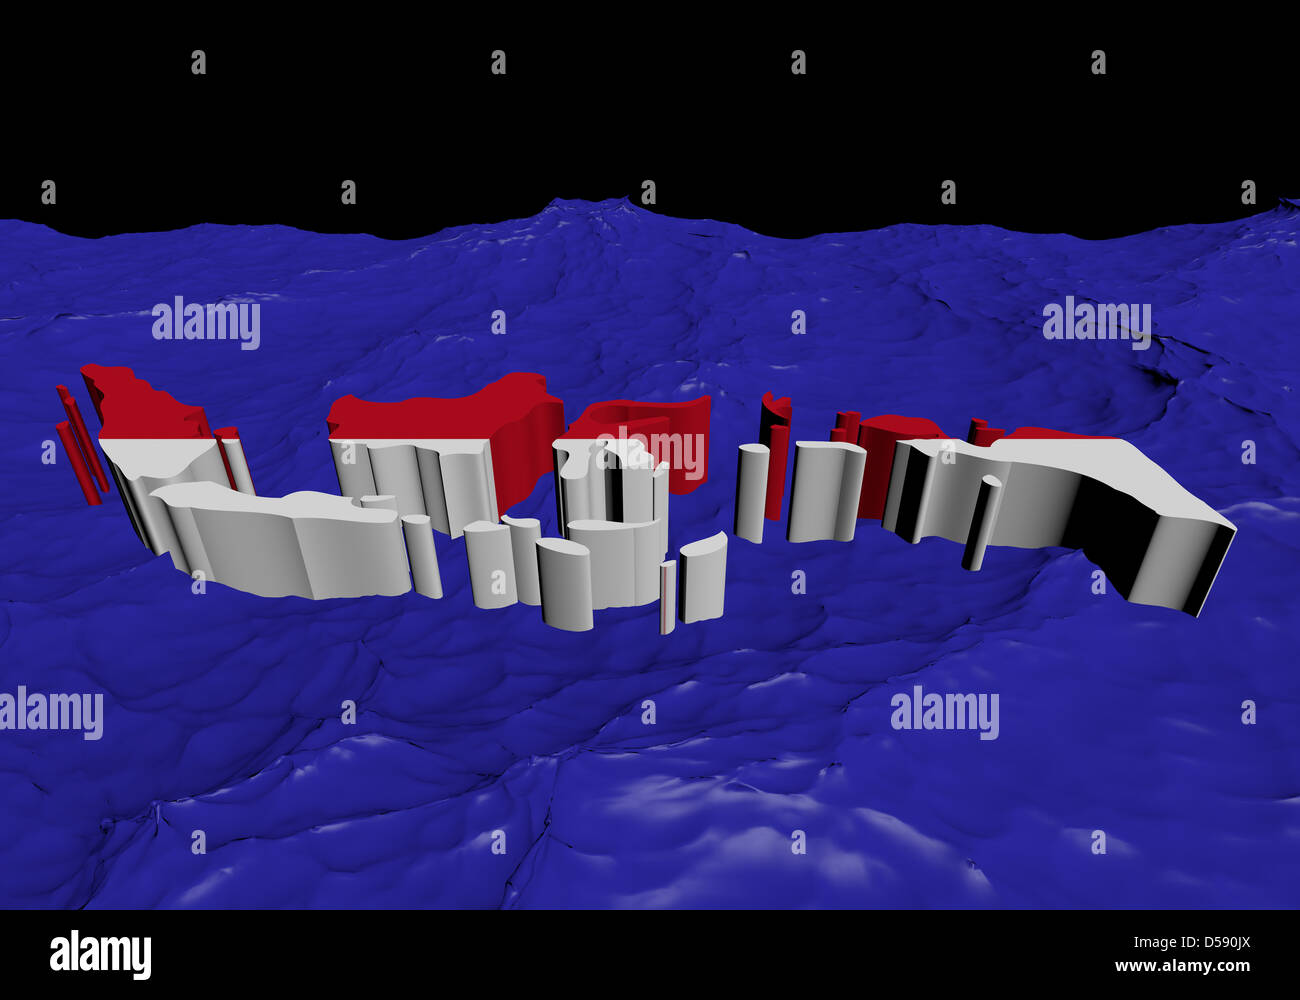This screenshot has height=1000, width=1300.
Task: Click the black sky area above the ocean horizon
Action: pos(650,100)
